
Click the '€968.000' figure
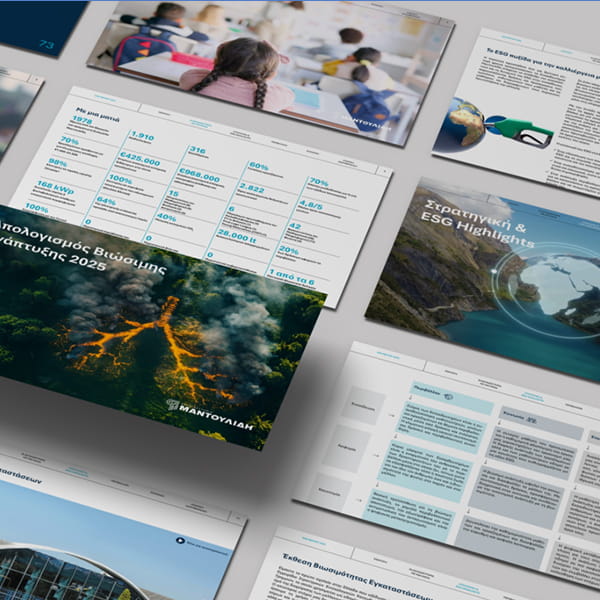tap(199, 174)
